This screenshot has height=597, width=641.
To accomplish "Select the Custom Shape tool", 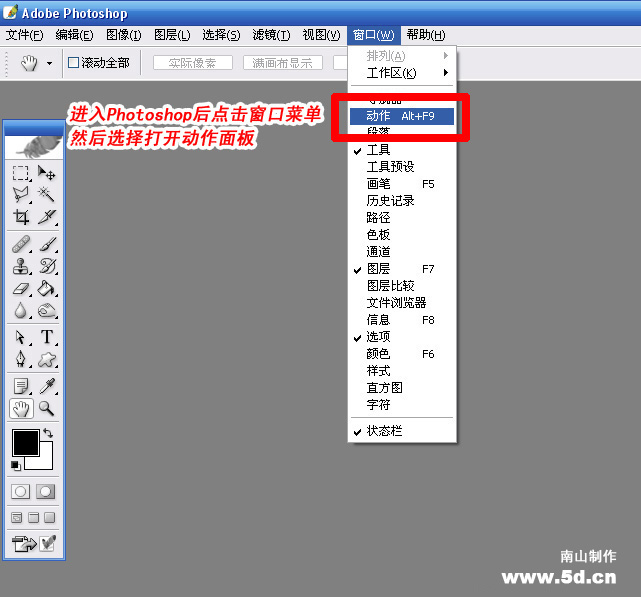I will click(x=46, y=359).
